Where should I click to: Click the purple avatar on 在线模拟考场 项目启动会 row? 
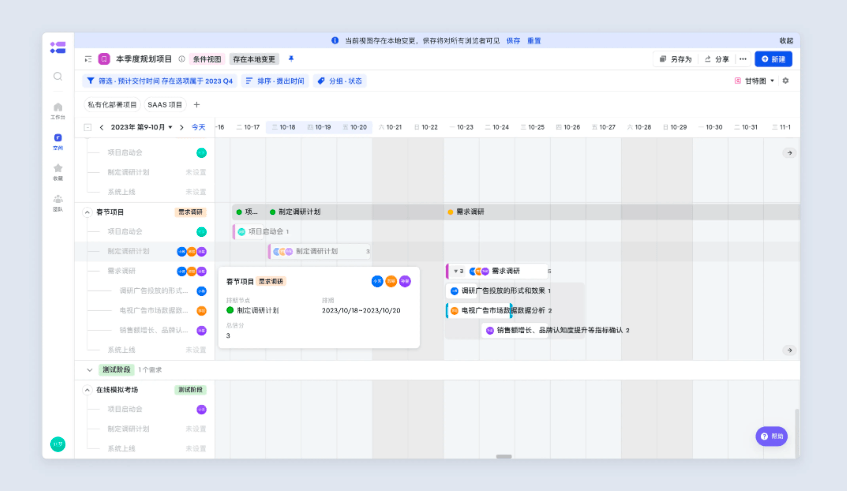(201, 409)
